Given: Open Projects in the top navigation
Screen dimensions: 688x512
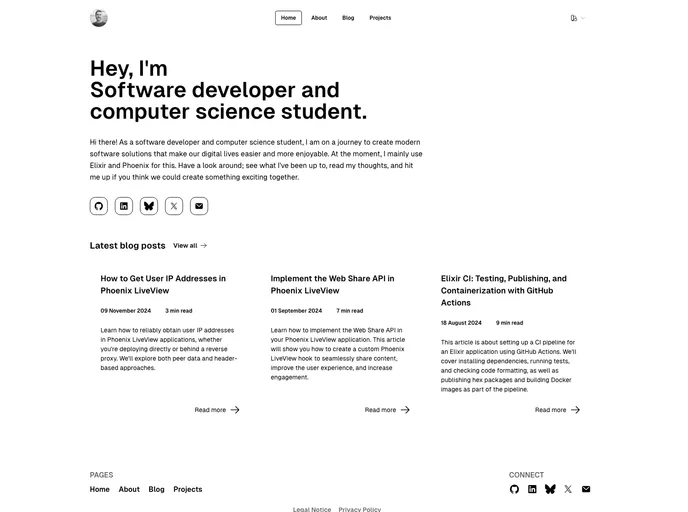Looking at the screenshot, I should pyautogui.click(x=380, y=18).
